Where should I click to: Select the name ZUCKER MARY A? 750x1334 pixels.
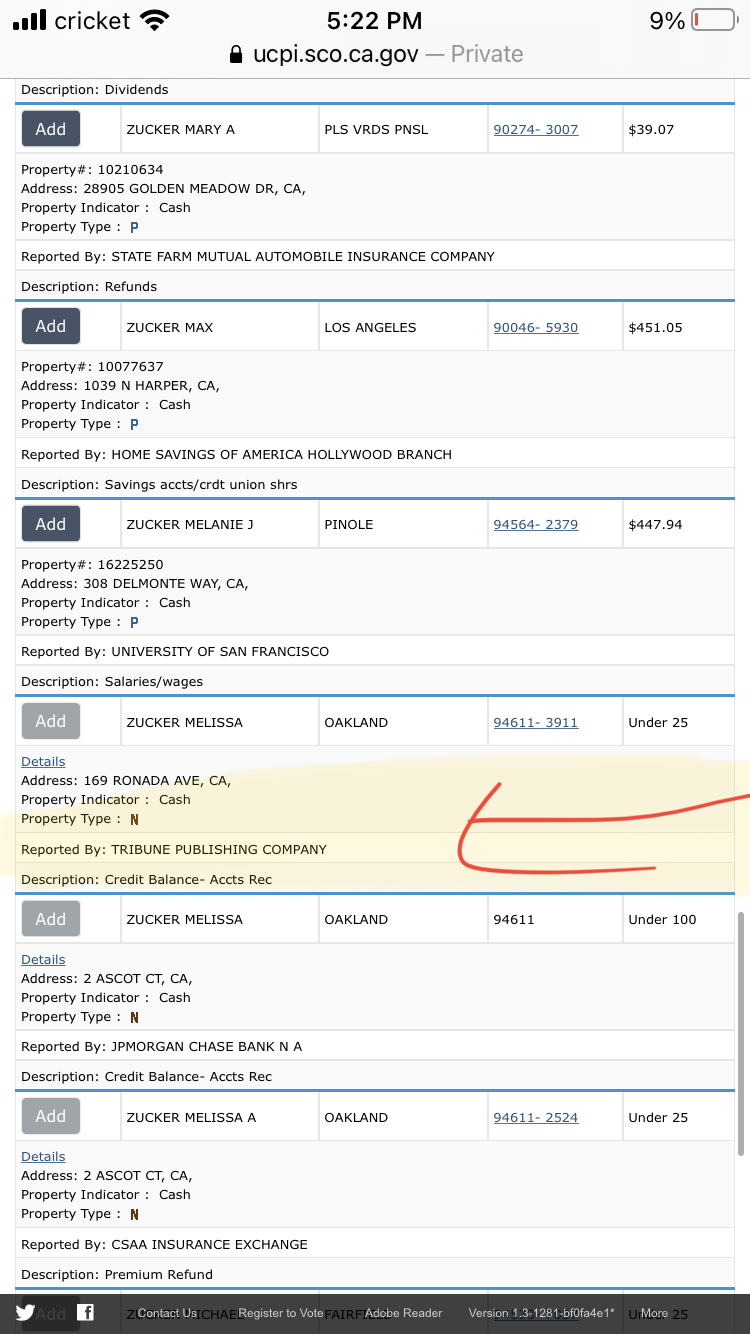[180, 129]
